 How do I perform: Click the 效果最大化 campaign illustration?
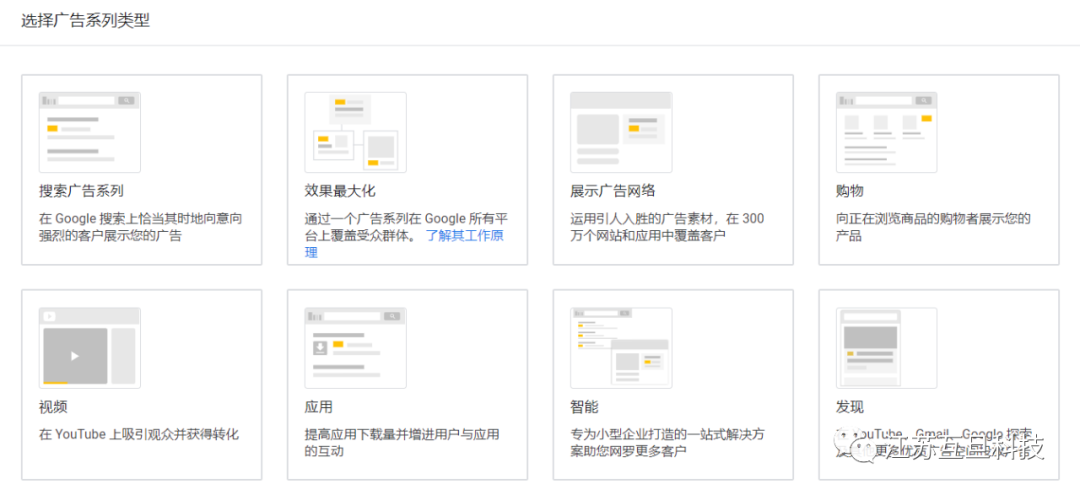click(355, 132)
